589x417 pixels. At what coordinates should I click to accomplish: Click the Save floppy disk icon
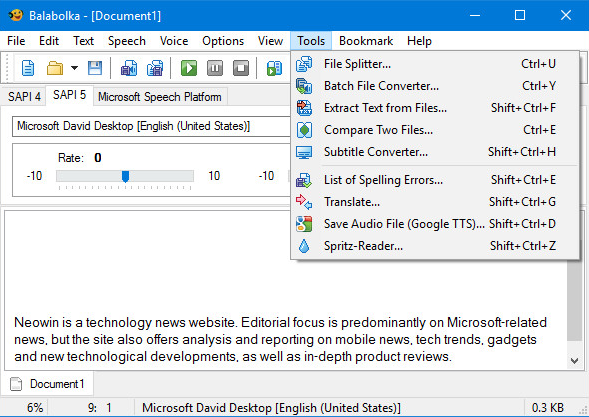(95, 68)
